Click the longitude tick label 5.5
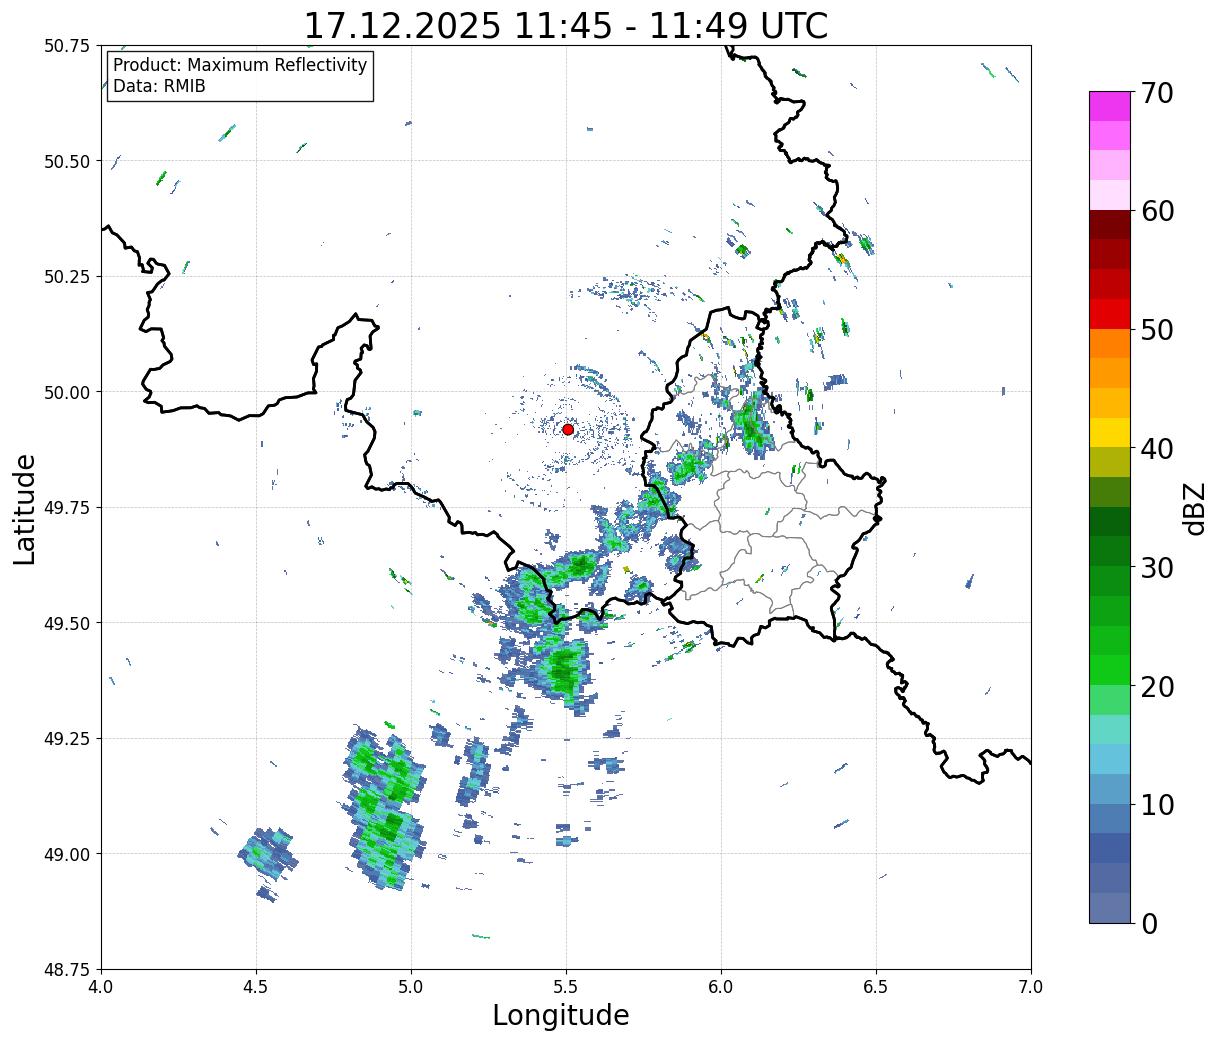The width and height of the screenshot is (1219, 1040). coord(567,987)
